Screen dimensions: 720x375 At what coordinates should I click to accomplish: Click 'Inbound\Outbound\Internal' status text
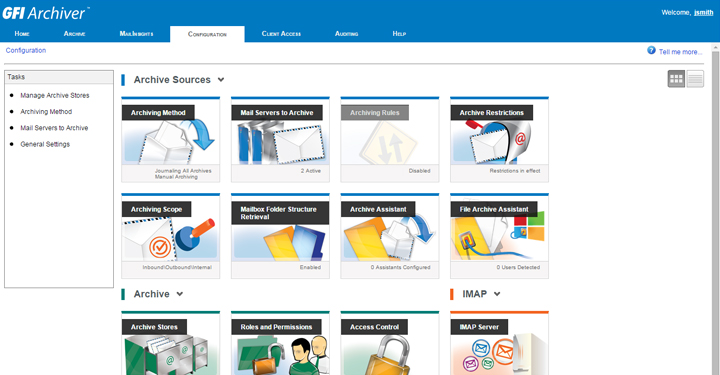177,267
